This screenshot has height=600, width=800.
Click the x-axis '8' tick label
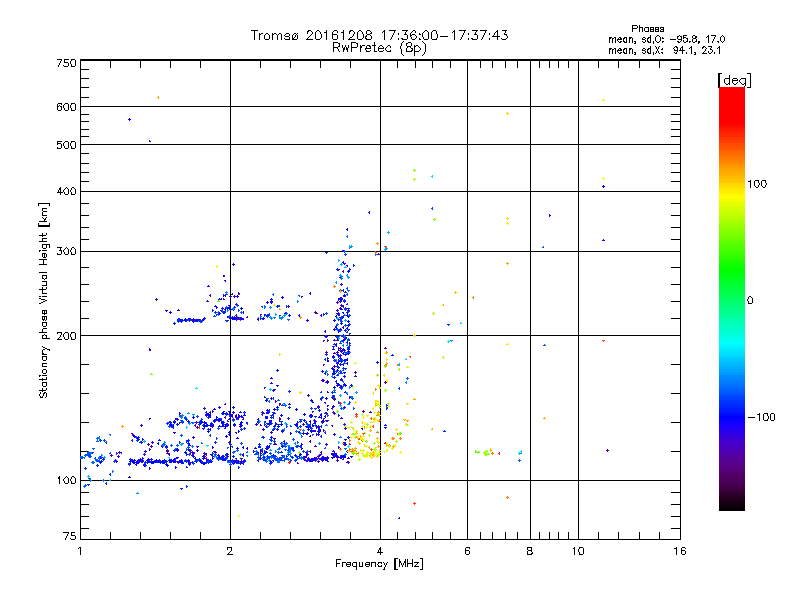530,551
